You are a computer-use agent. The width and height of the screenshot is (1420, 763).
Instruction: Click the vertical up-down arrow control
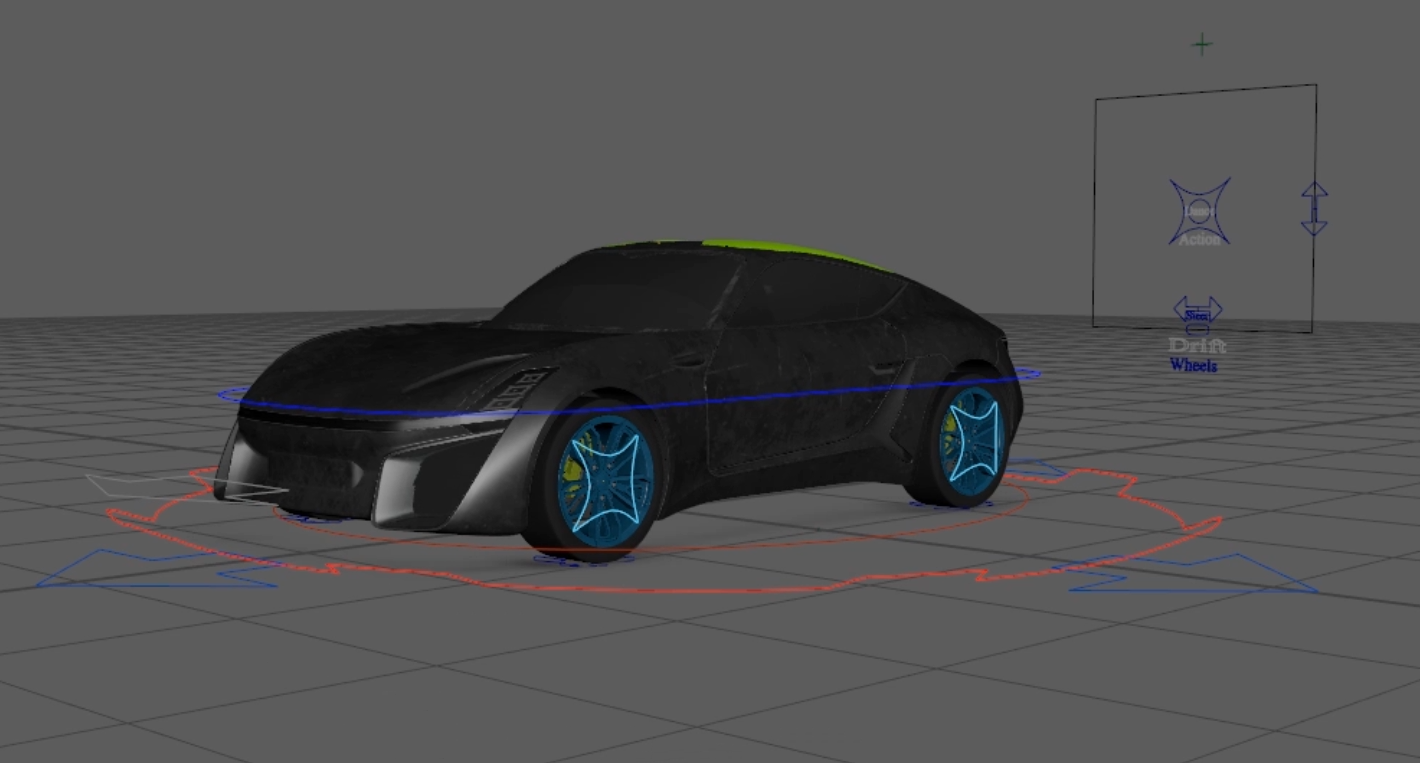click(x=1315, y=206)
